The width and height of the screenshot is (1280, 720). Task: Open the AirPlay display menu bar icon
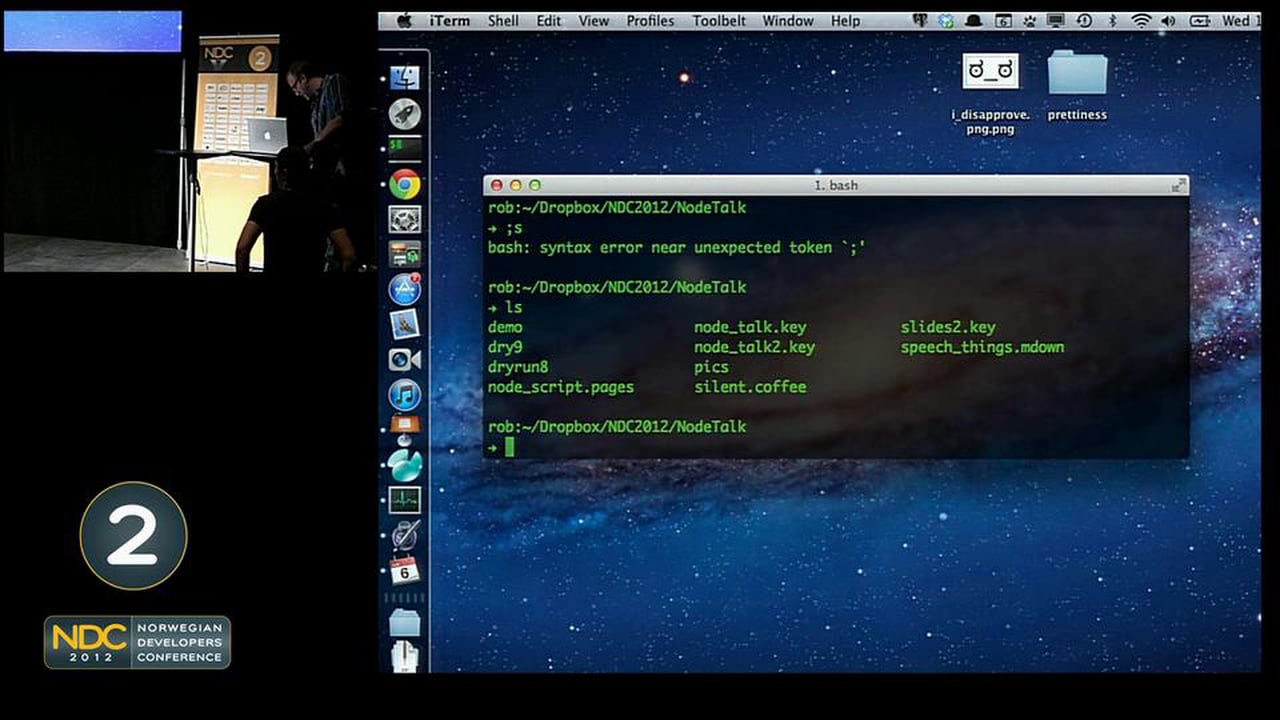coord(1056,21)
